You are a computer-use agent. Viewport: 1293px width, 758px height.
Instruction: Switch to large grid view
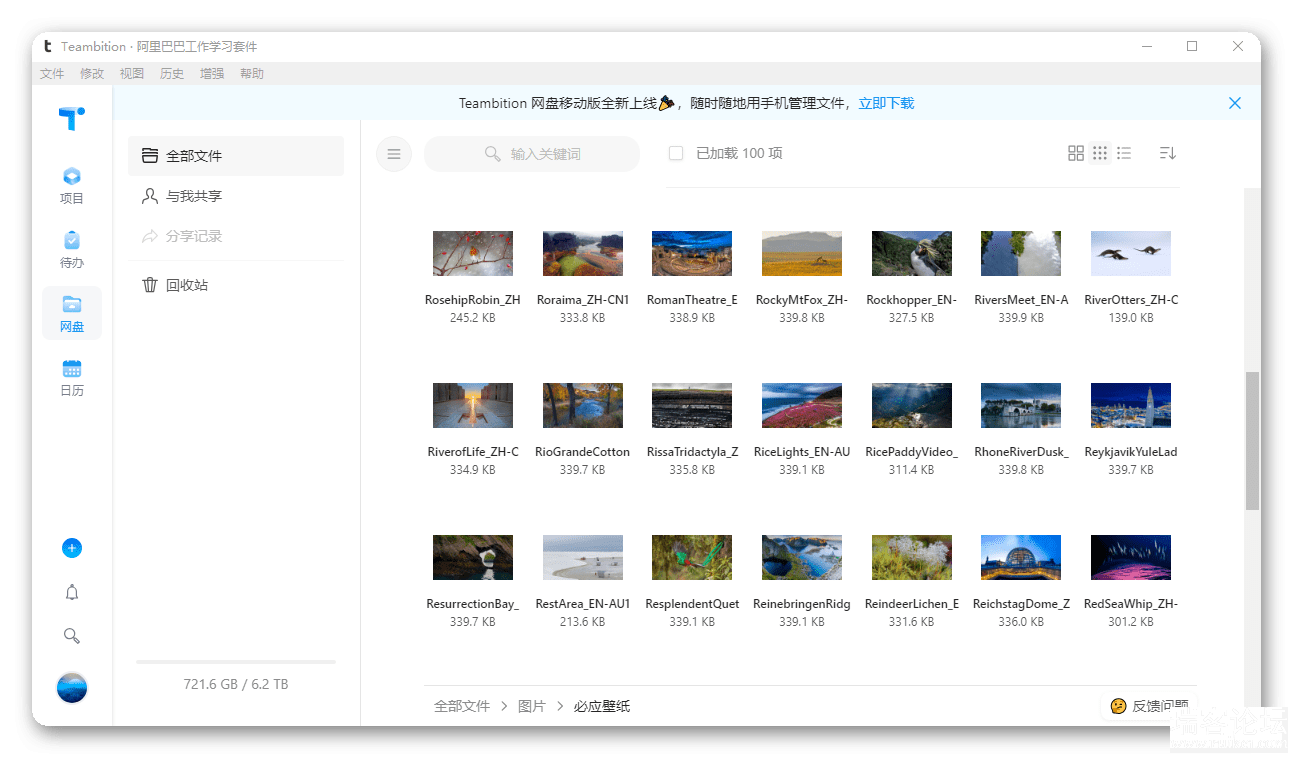(1076, 153)
